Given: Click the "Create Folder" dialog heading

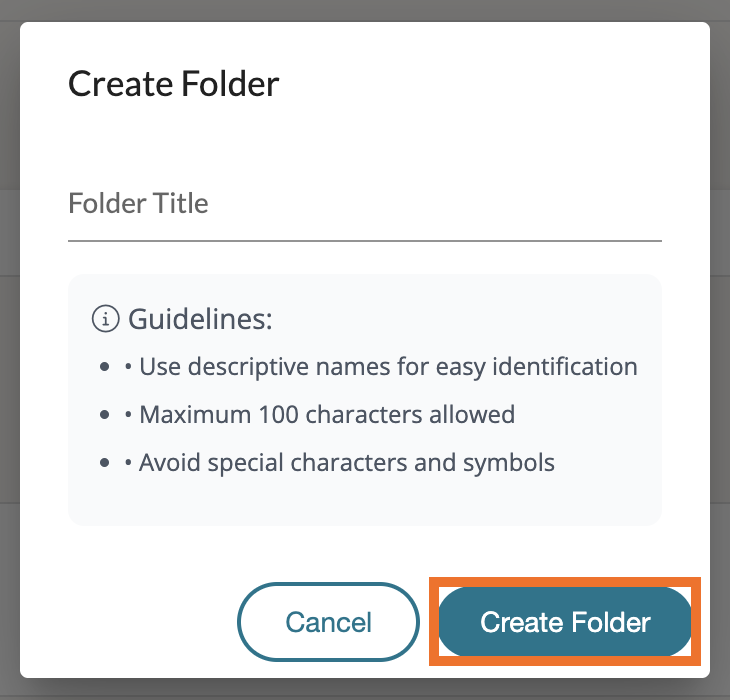Looking at the screenshot, I should click(173, 84).
